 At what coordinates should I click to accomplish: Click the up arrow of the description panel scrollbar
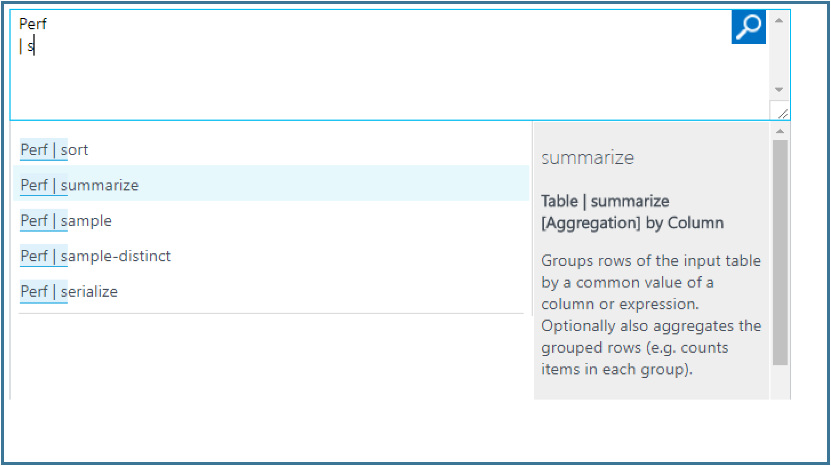780,131
